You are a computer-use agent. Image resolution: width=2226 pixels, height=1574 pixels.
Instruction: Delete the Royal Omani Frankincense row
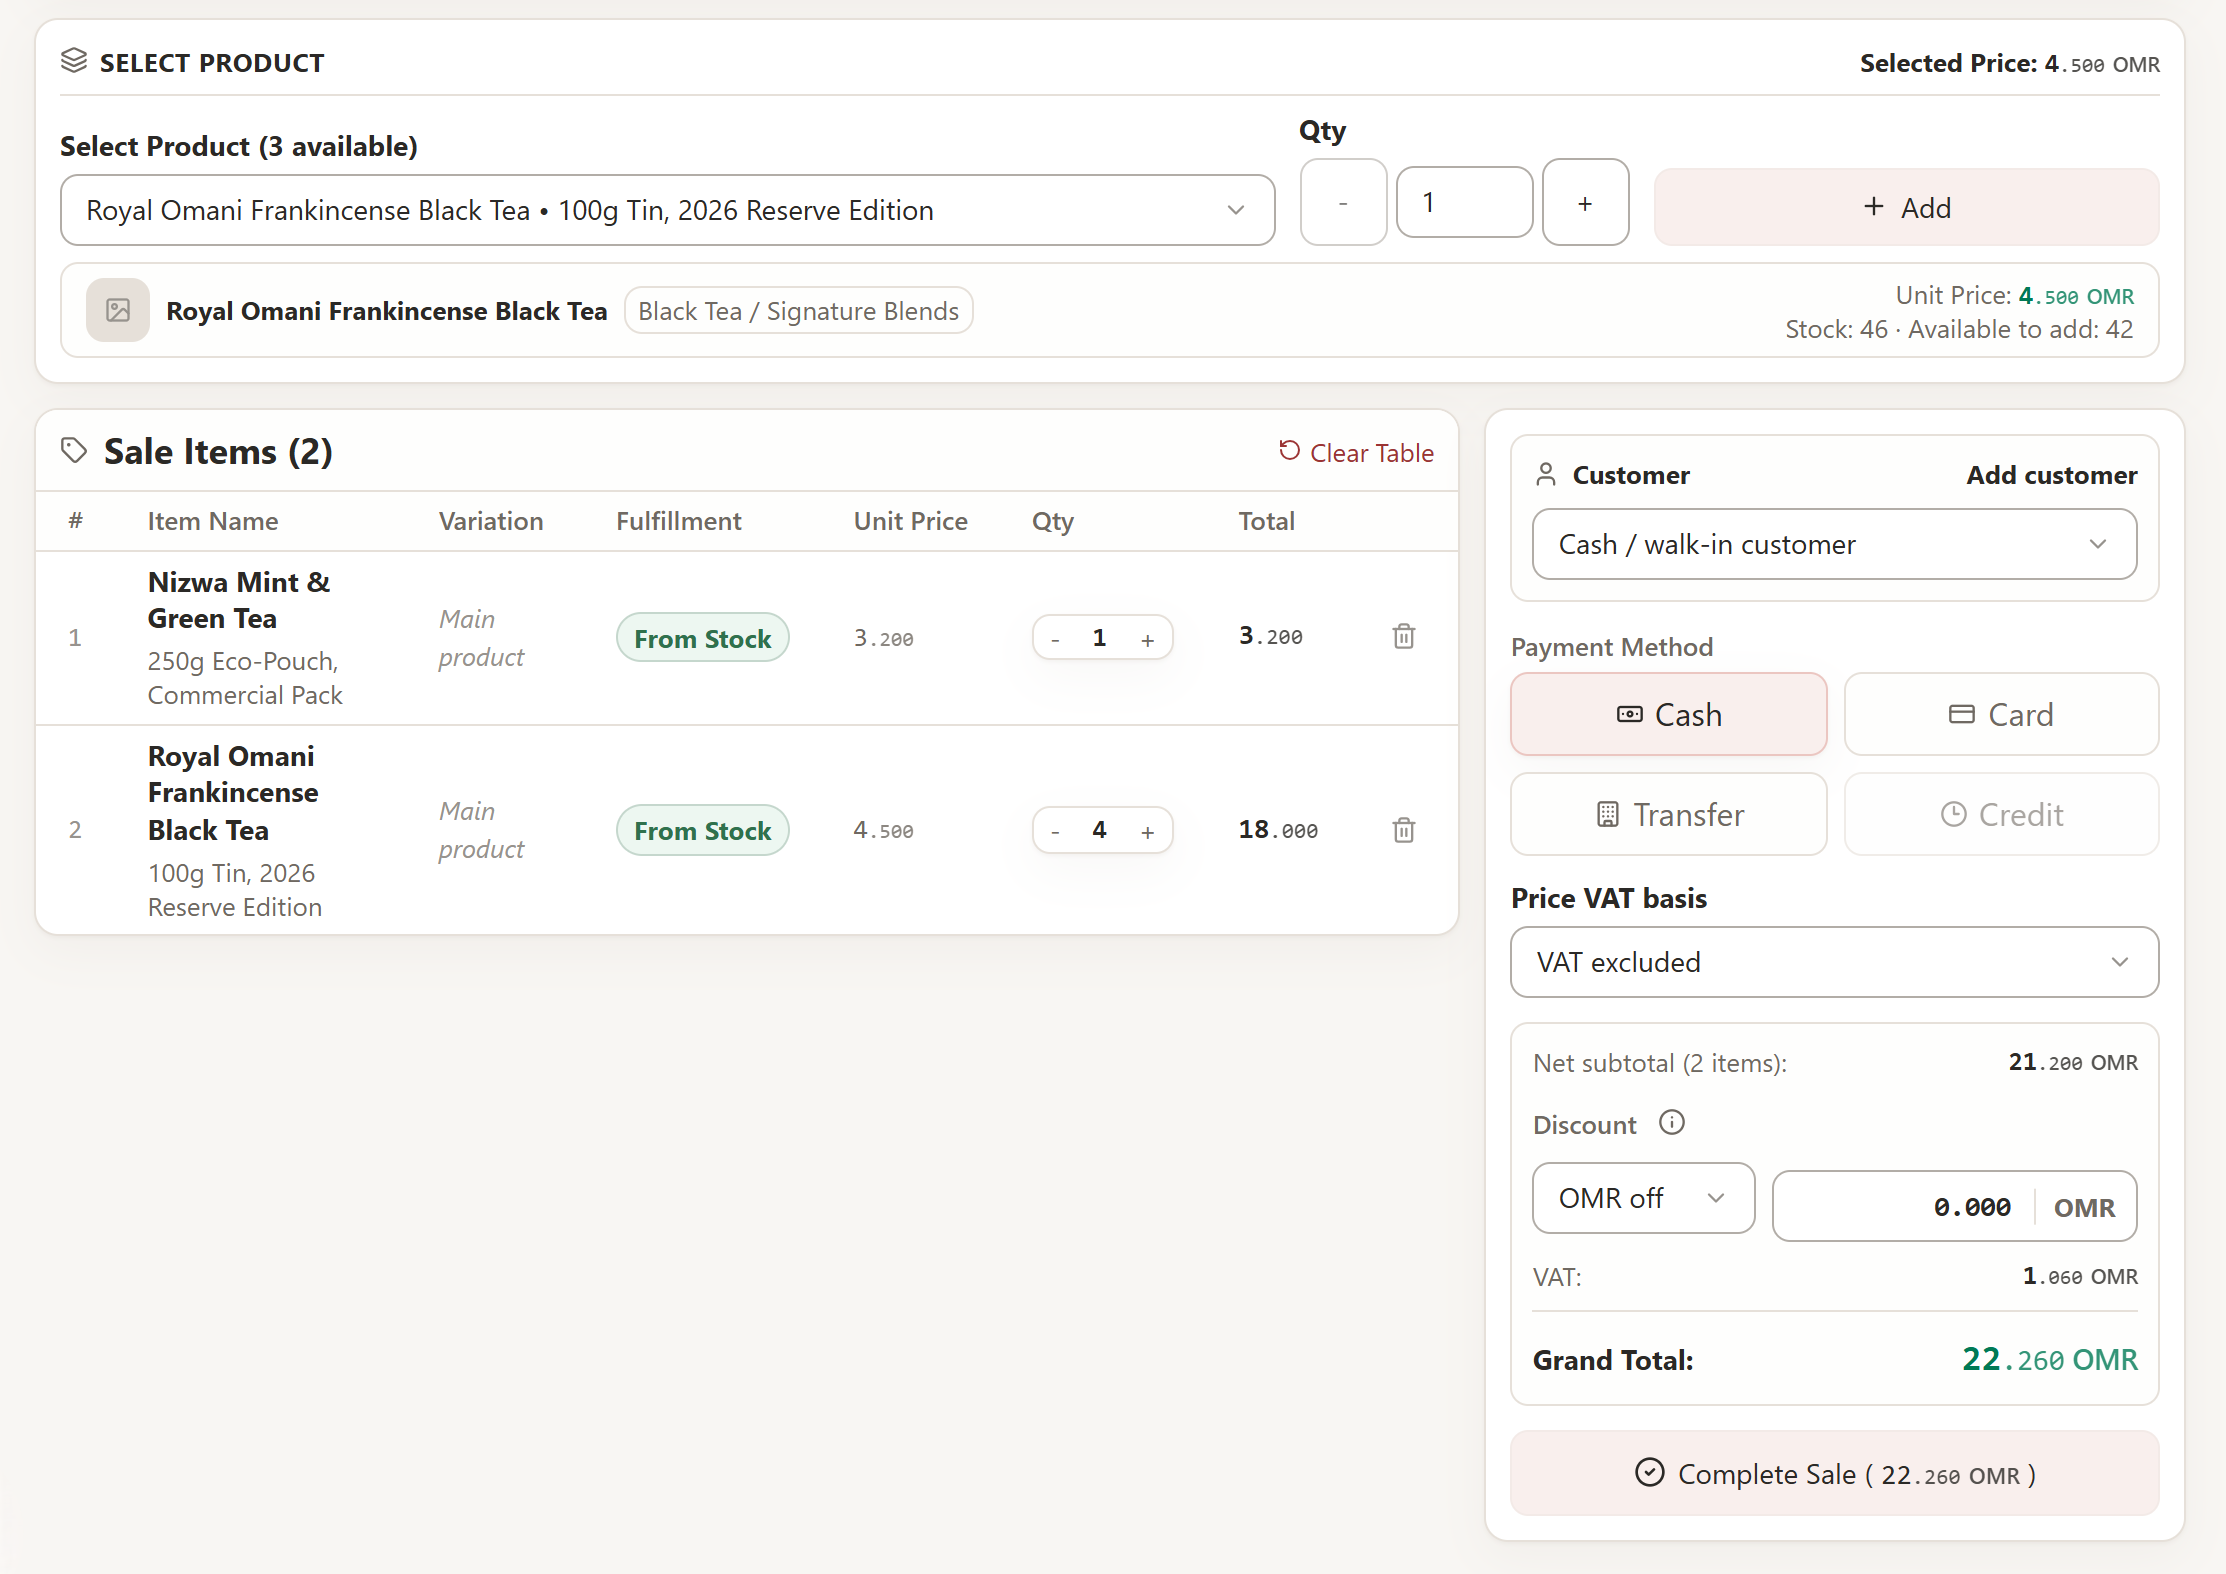click(x=1404, y=830)
